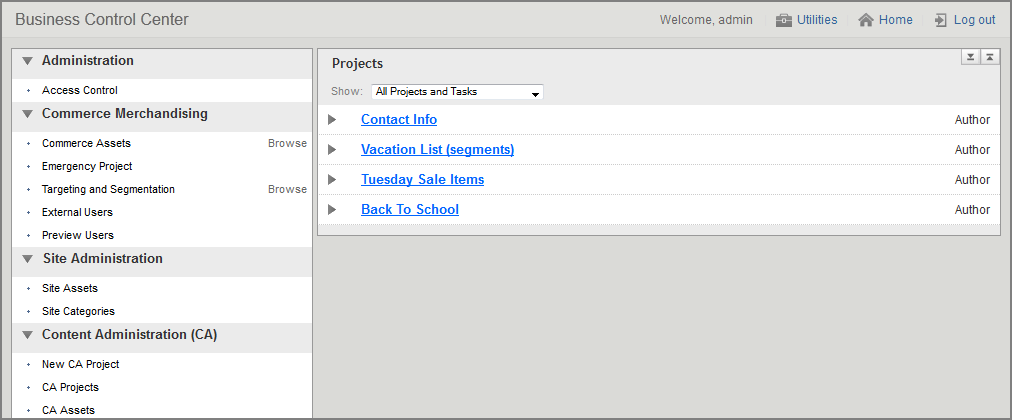Click the Home house icon
The height and width of the screenshot is (420, 1012).
click(x=866, y=20)
